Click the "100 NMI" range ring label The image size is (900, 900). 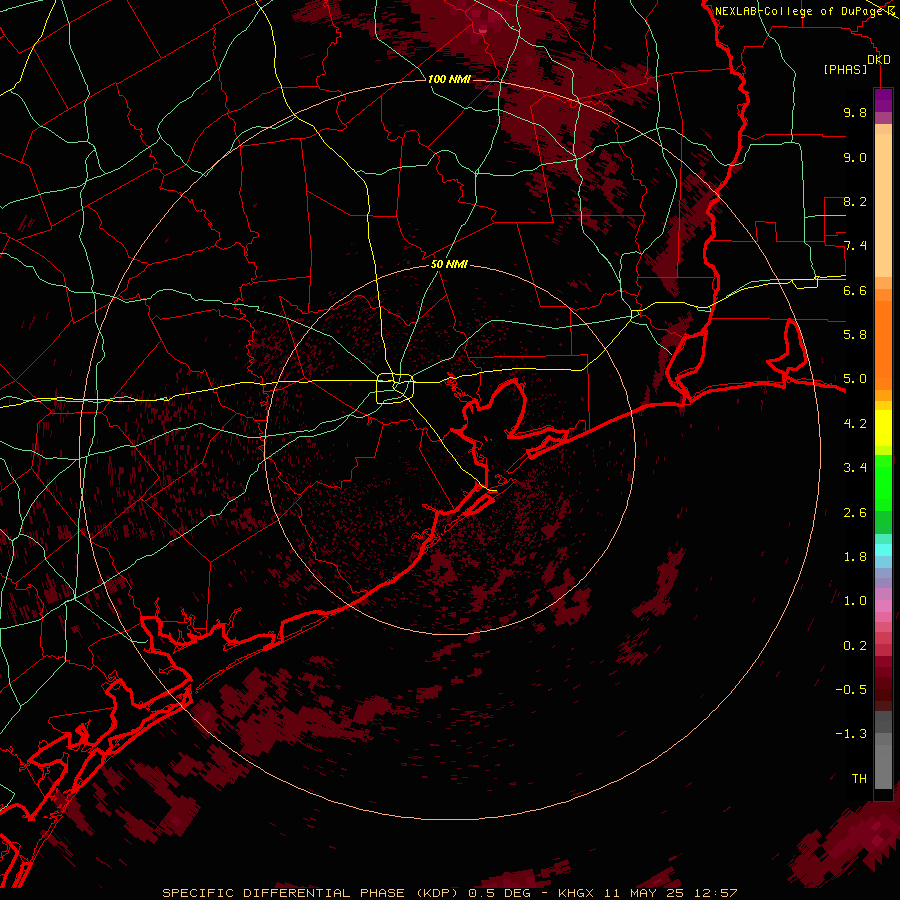click(449, 79)
